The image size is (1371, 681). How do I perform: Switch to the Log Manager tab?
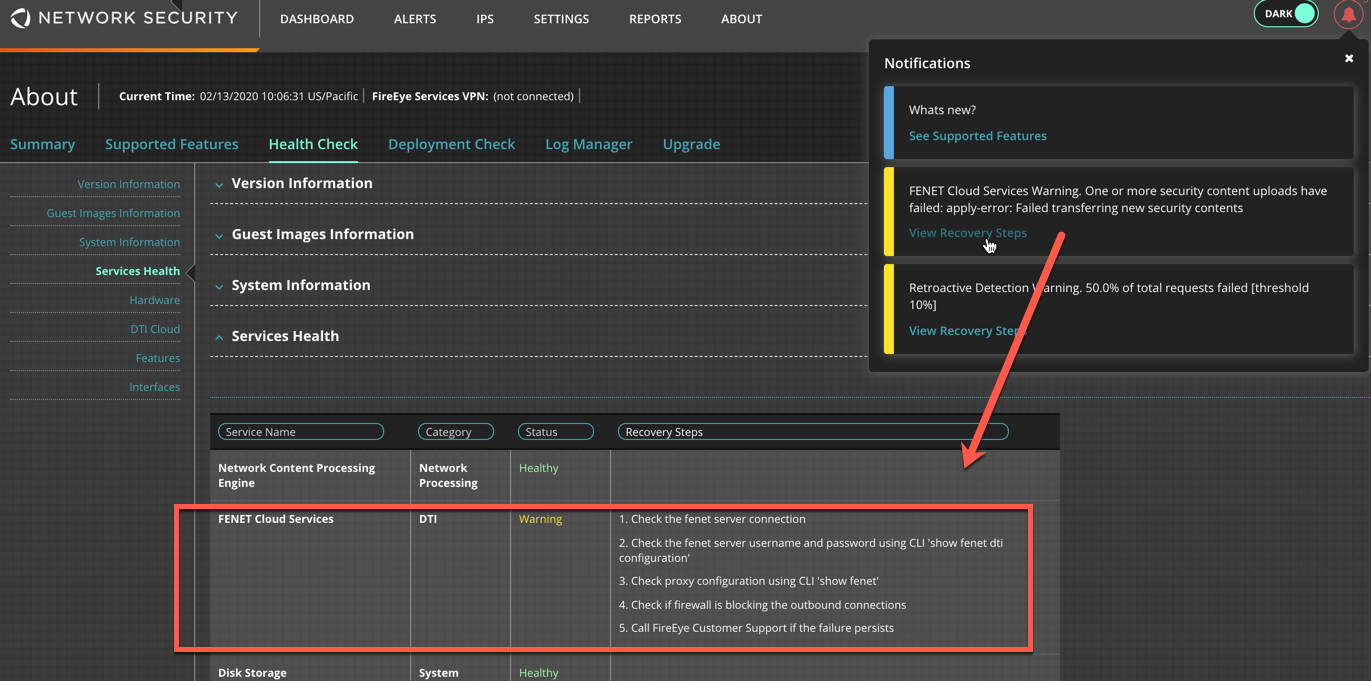point(588,144)
